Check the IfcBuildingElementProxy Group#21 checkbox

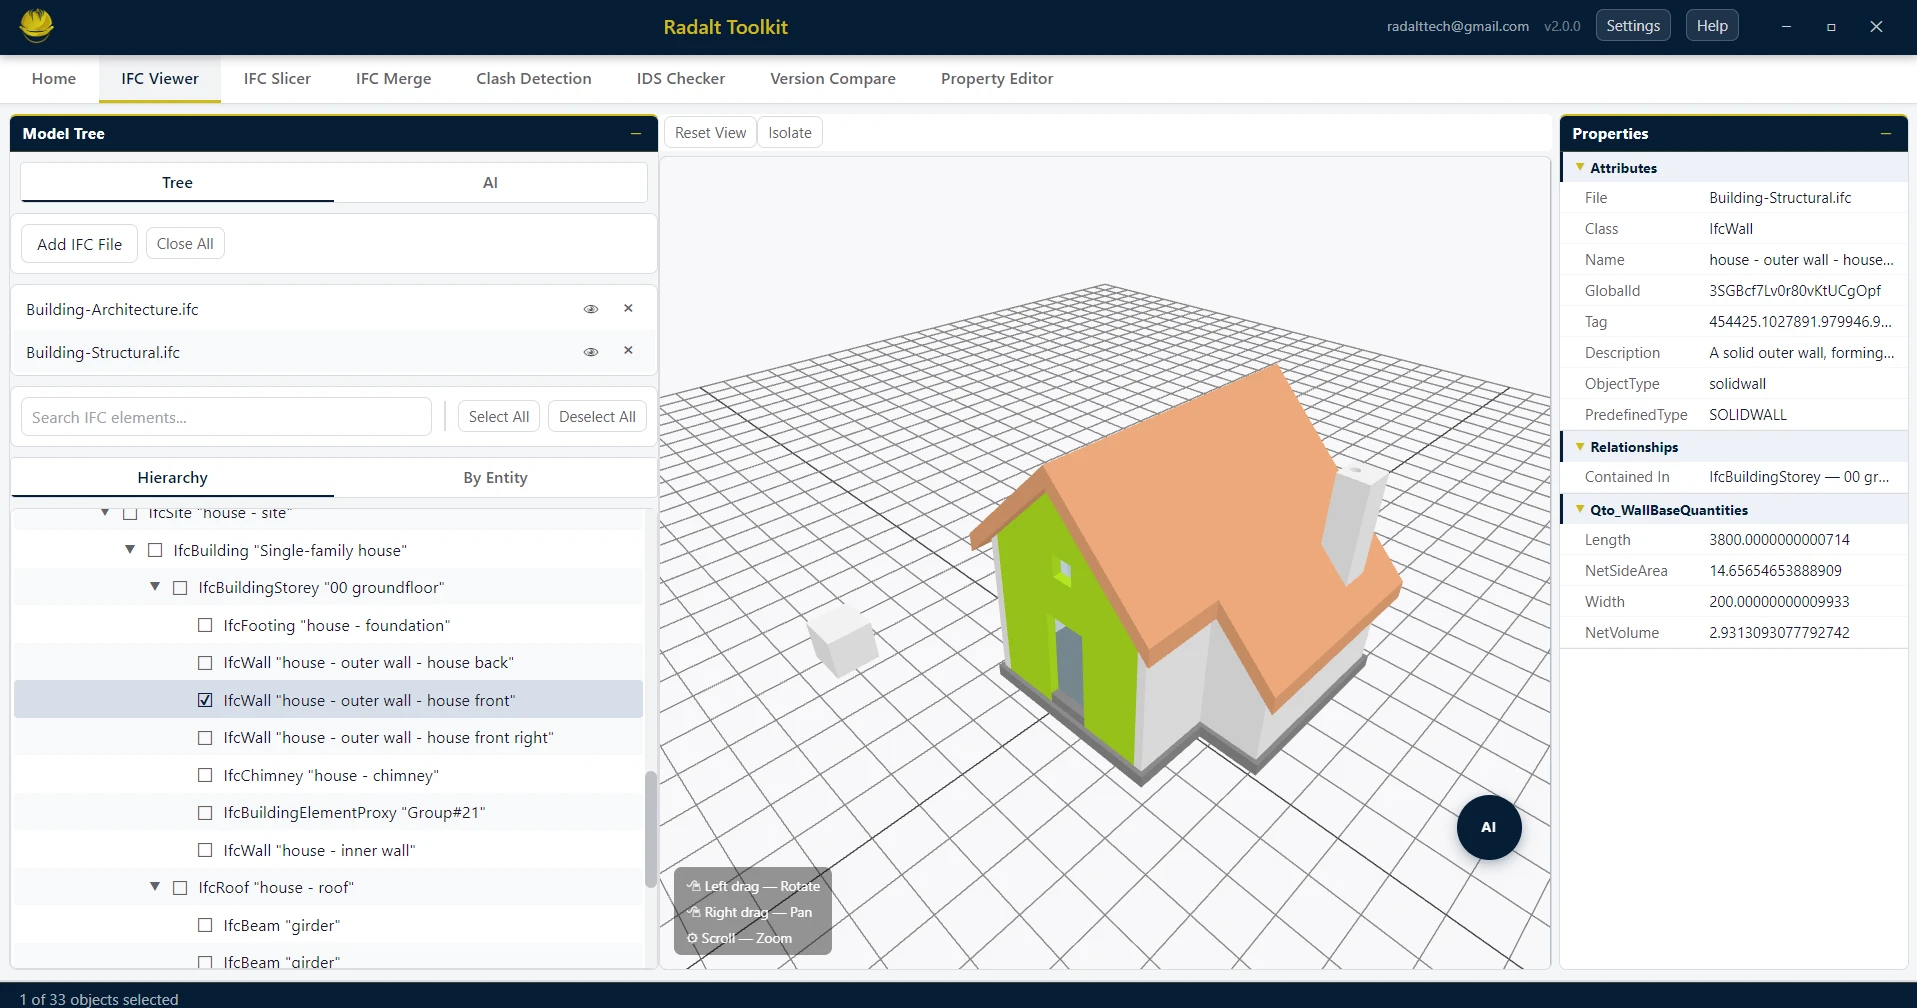(205, 813)
